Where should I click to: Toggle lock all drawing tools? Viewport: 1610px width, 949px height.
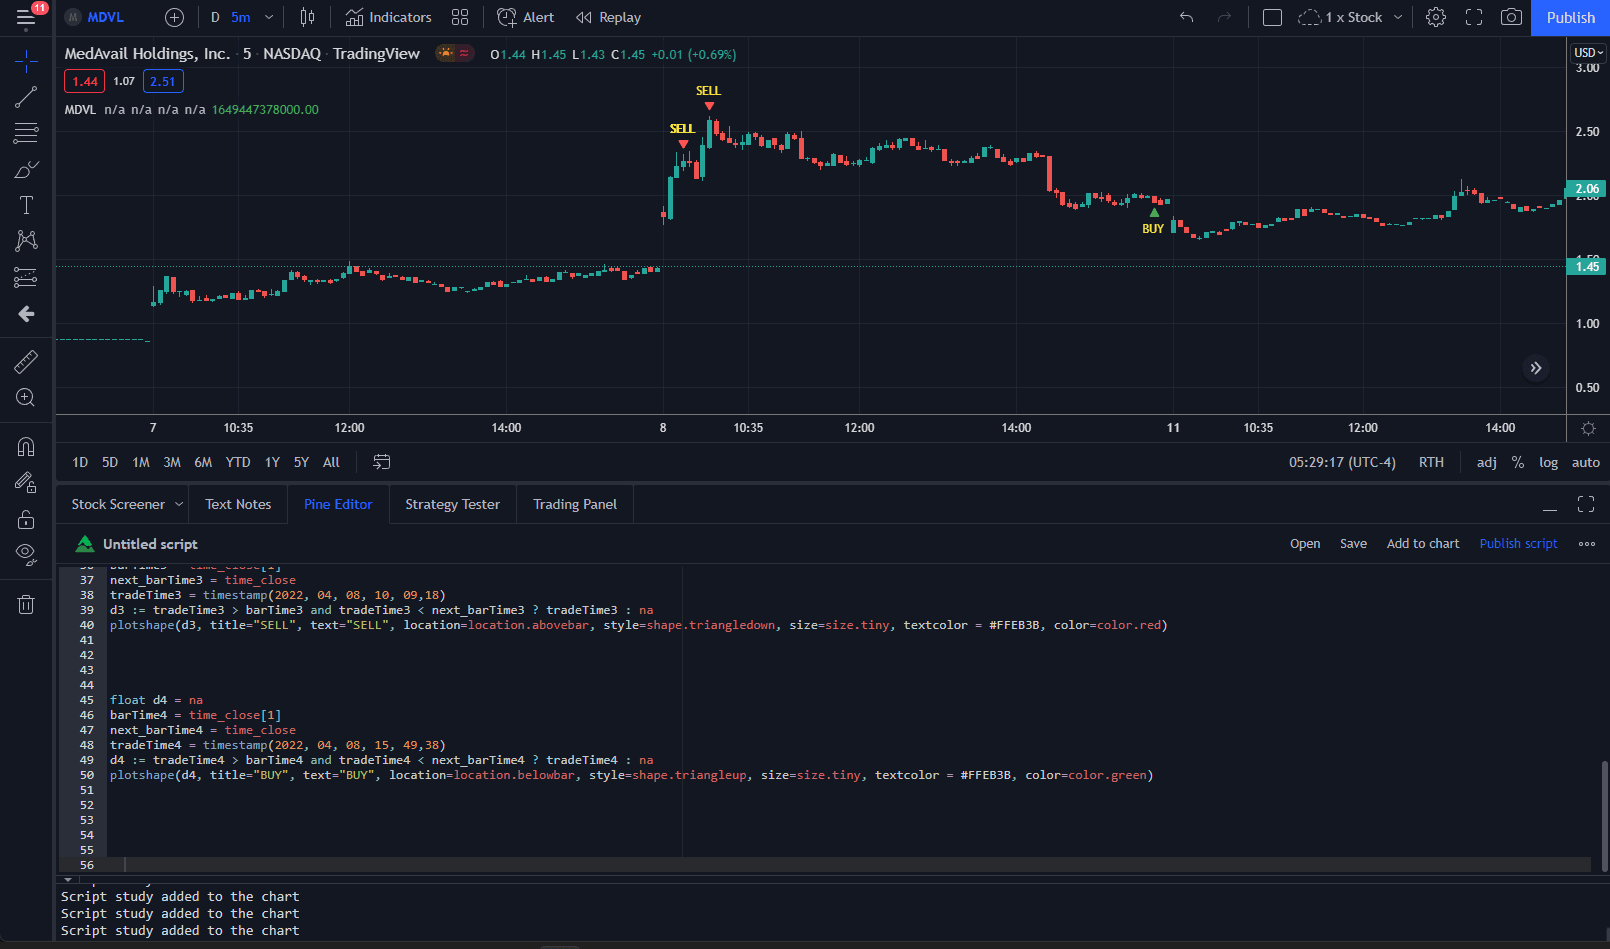point(26,519)
